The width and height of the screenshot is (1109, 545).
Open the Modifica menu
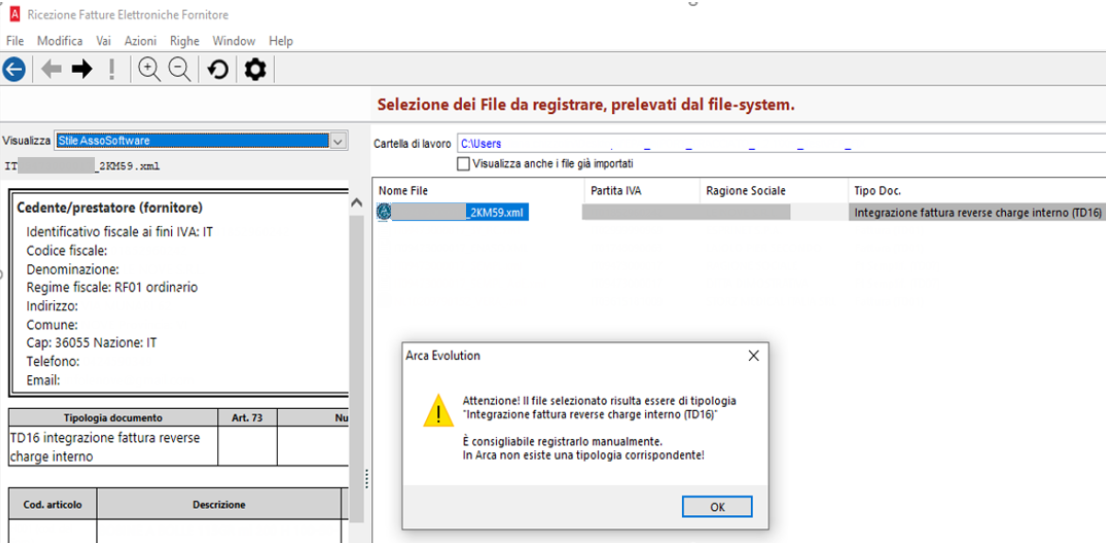(x=59, y=41)
